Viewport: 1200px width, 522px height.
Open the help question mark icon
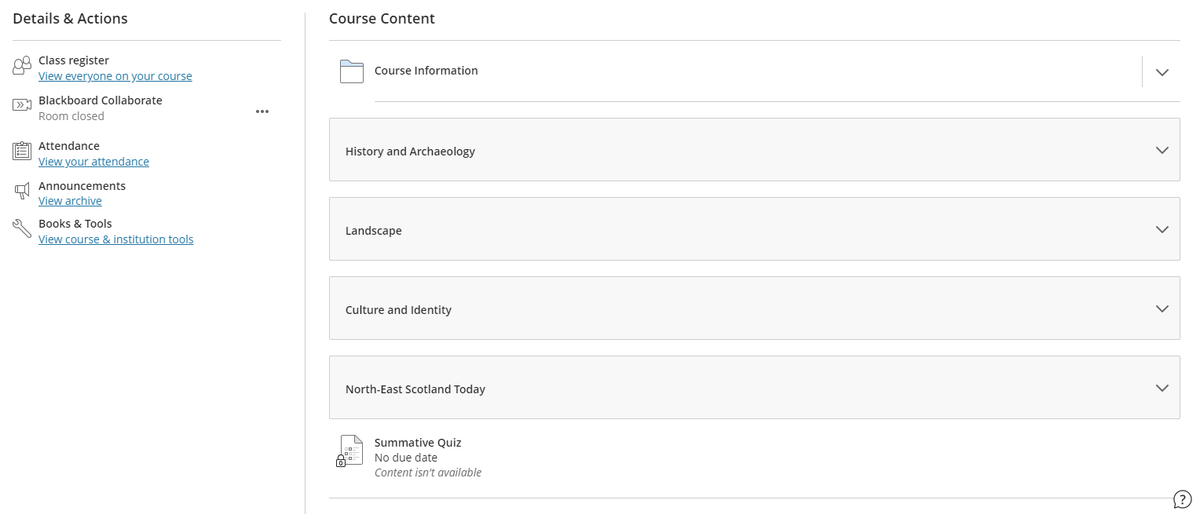coord(1181,500)
